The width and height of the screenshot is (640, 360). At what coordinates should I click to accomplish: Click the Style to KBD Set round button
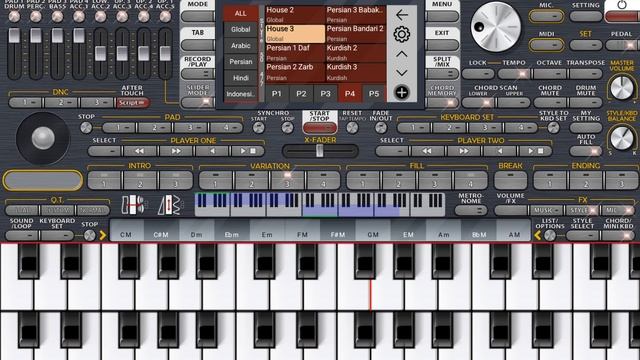(553, 128)
